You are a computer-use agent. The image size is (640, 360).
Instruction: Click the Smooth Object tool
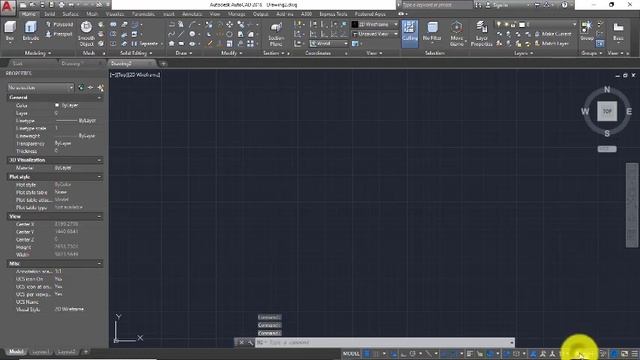(86, 33)
